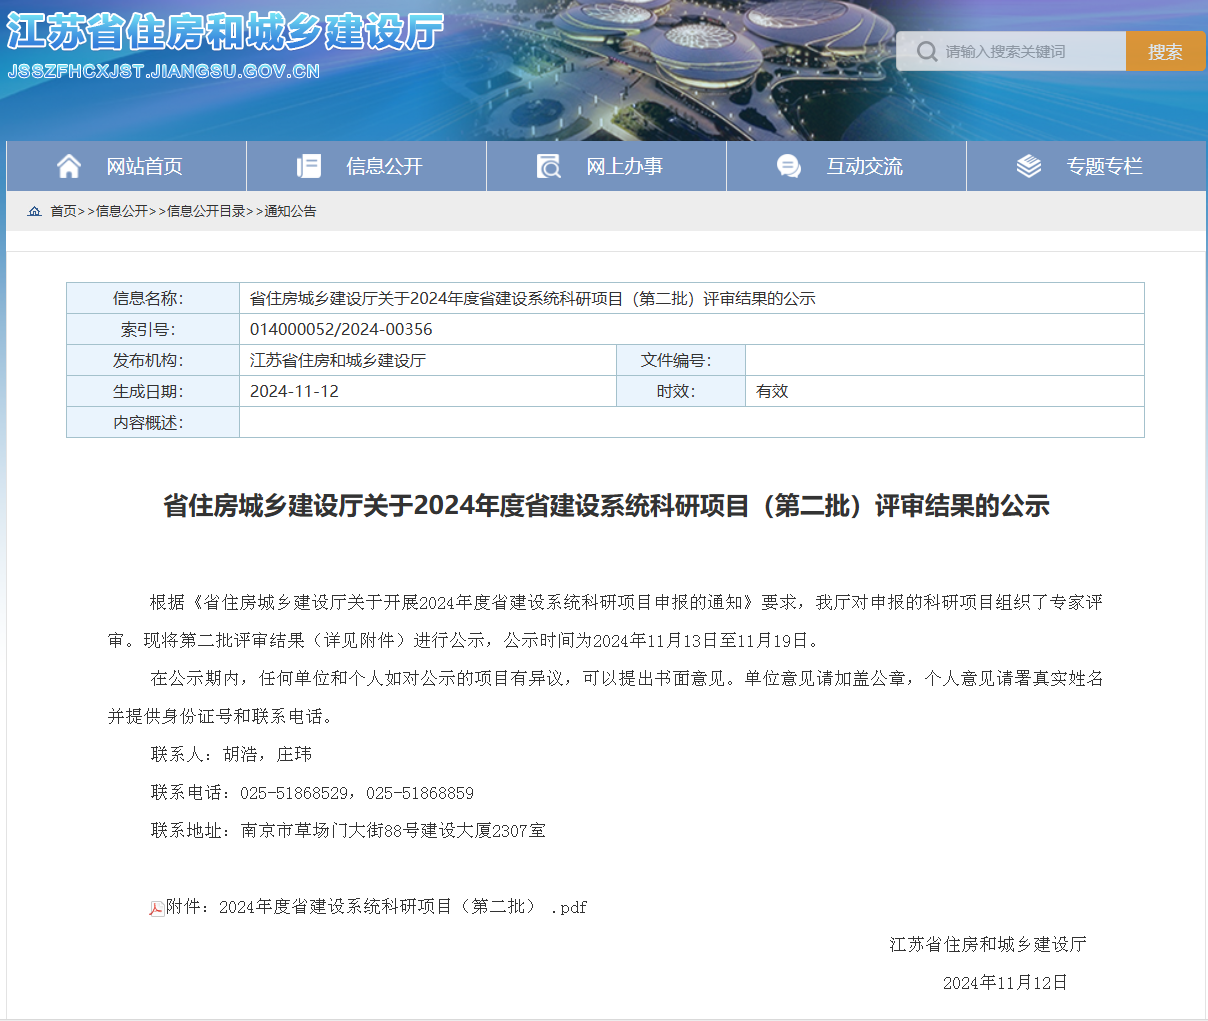
Task: Click the JSSZFHCXJST.JIANGSU.GOV.CN domain text
Action: 164,71
